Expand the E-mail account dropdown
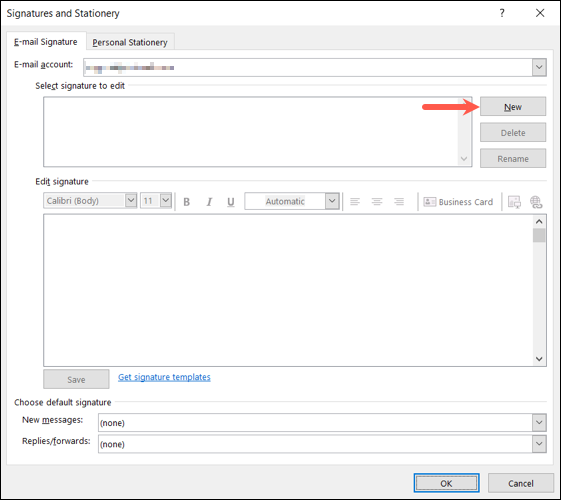Viewport: 561px width, 500px height. (x=539, y=67)
